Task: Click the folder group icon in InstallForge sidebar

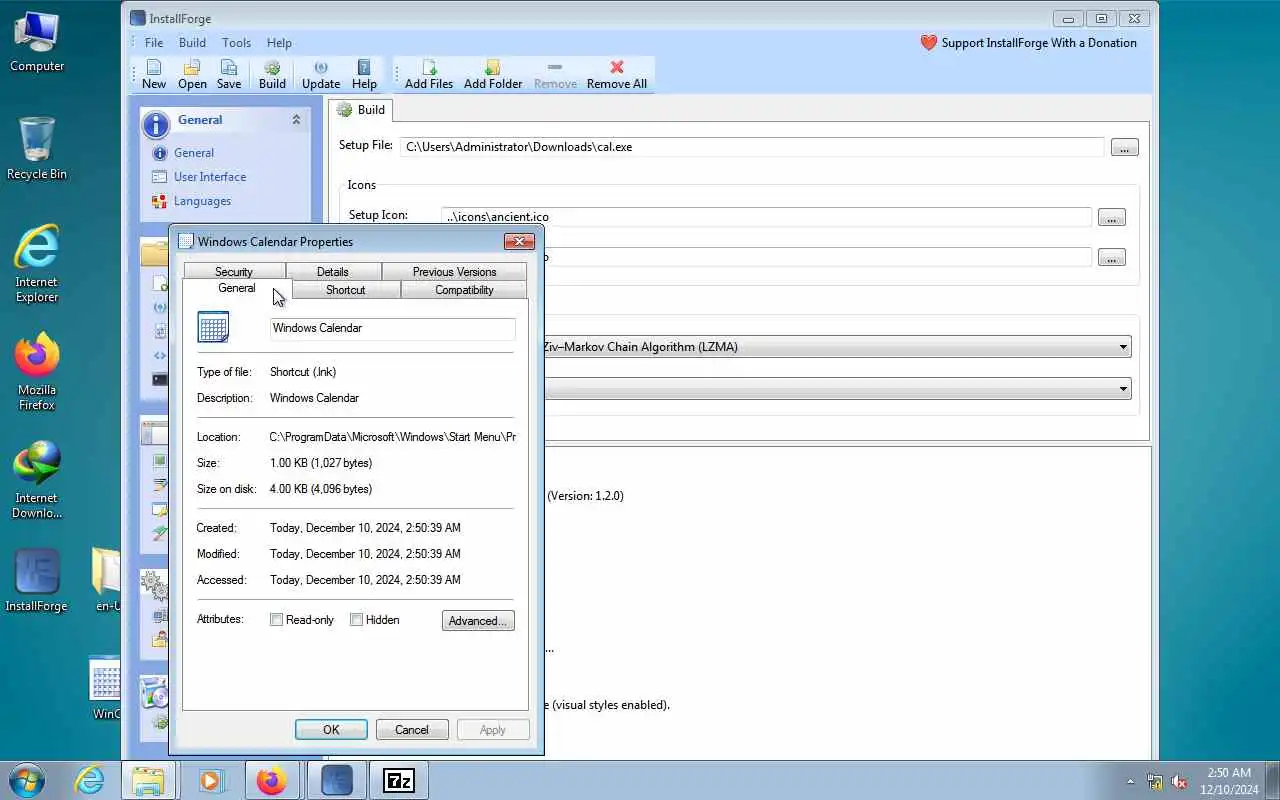Action: pyautogui.click(x=154, y=253)
